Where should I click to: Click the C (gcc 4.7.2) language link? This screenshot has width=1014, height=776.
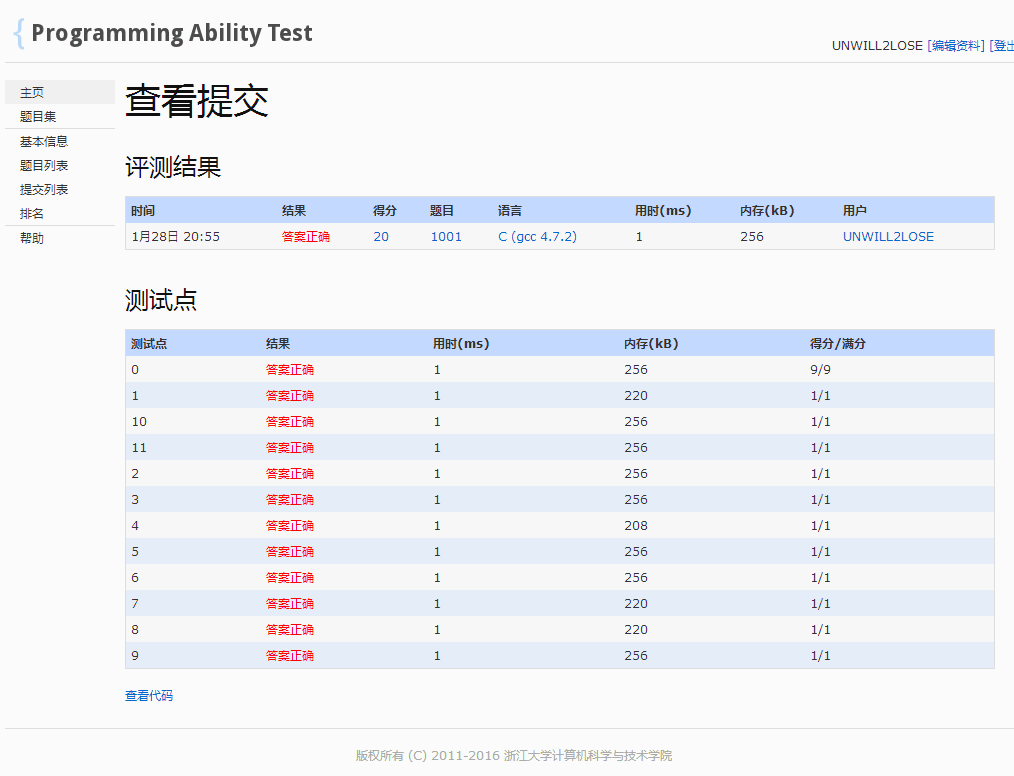[x=537, y=237]
